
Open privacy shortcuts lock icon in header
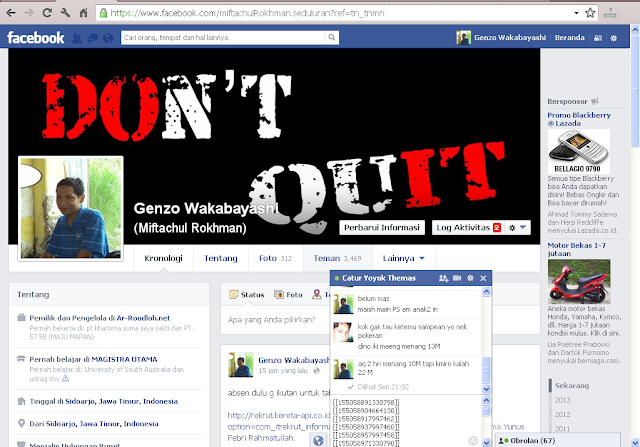(x=598, y=38)
